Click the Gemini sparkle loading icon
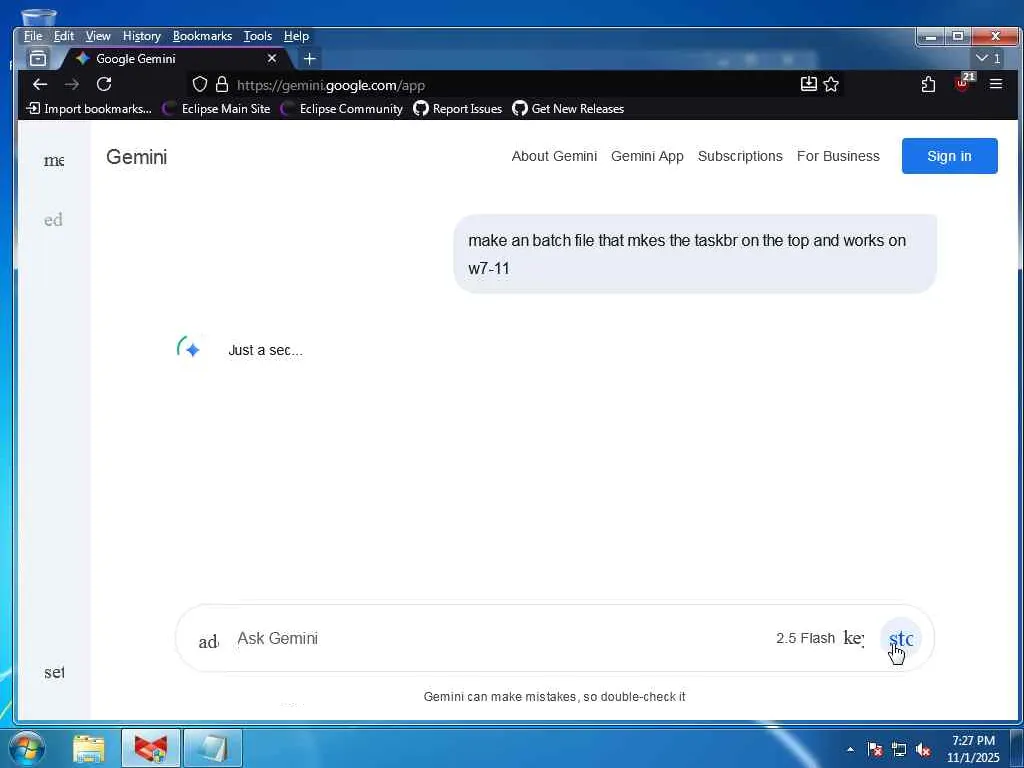The height and width of the screenshot is (768, 1024). (191, 349)
